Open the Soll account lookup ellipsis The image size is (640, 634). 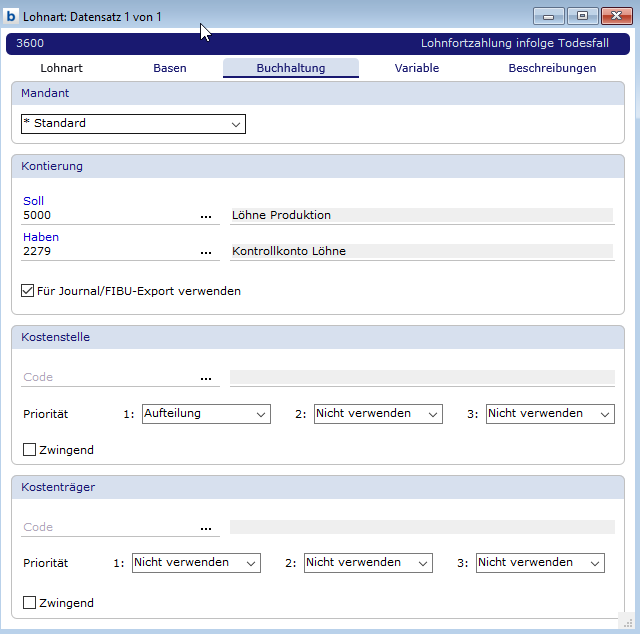click(x=206, y=216)
